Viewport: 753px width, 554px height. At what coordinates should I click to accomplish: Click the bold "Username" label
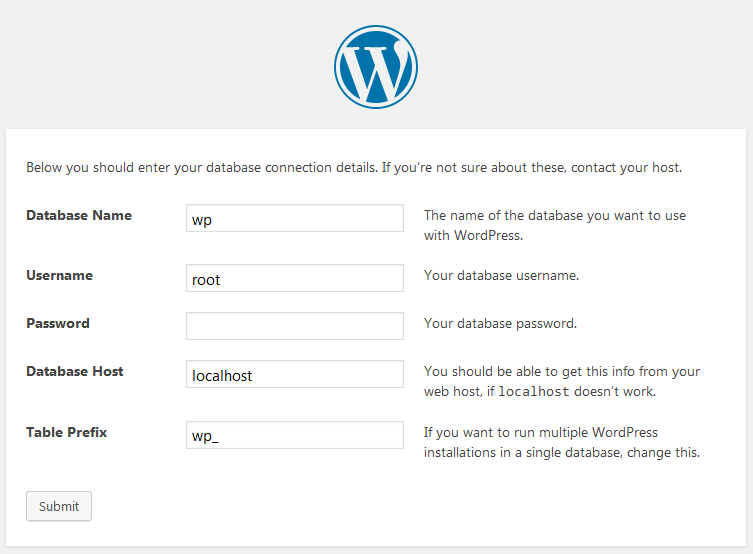(59, 275)
